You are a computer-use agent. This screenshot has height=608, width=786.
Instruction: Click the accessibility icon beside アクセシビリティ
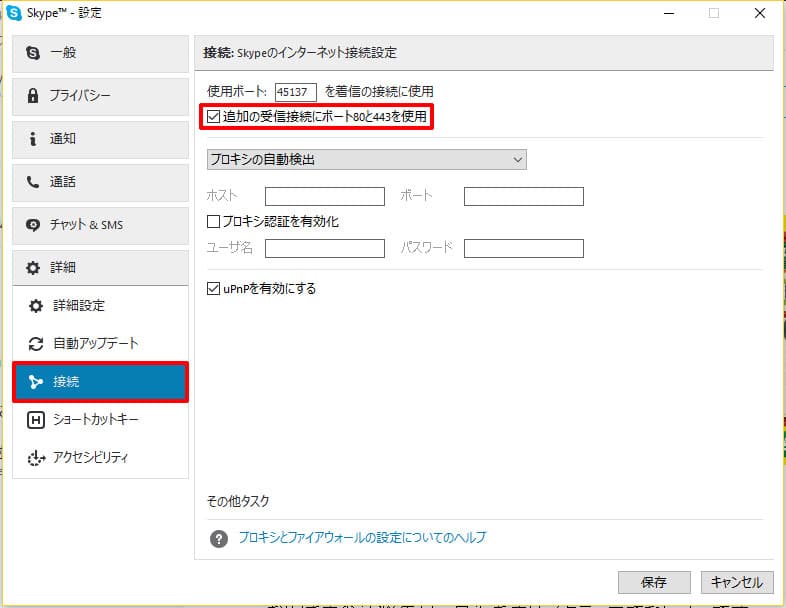pos(36,458)
